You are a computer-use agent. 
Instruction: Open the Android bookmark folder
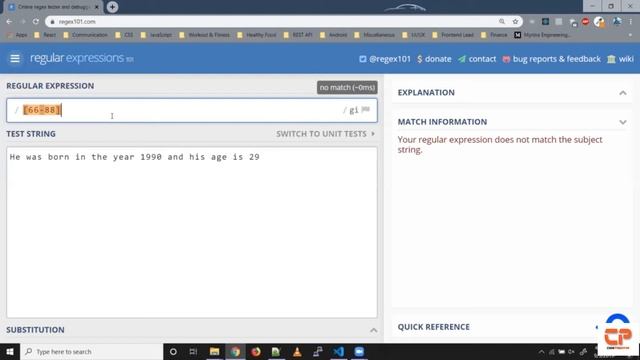click(333, 35)
